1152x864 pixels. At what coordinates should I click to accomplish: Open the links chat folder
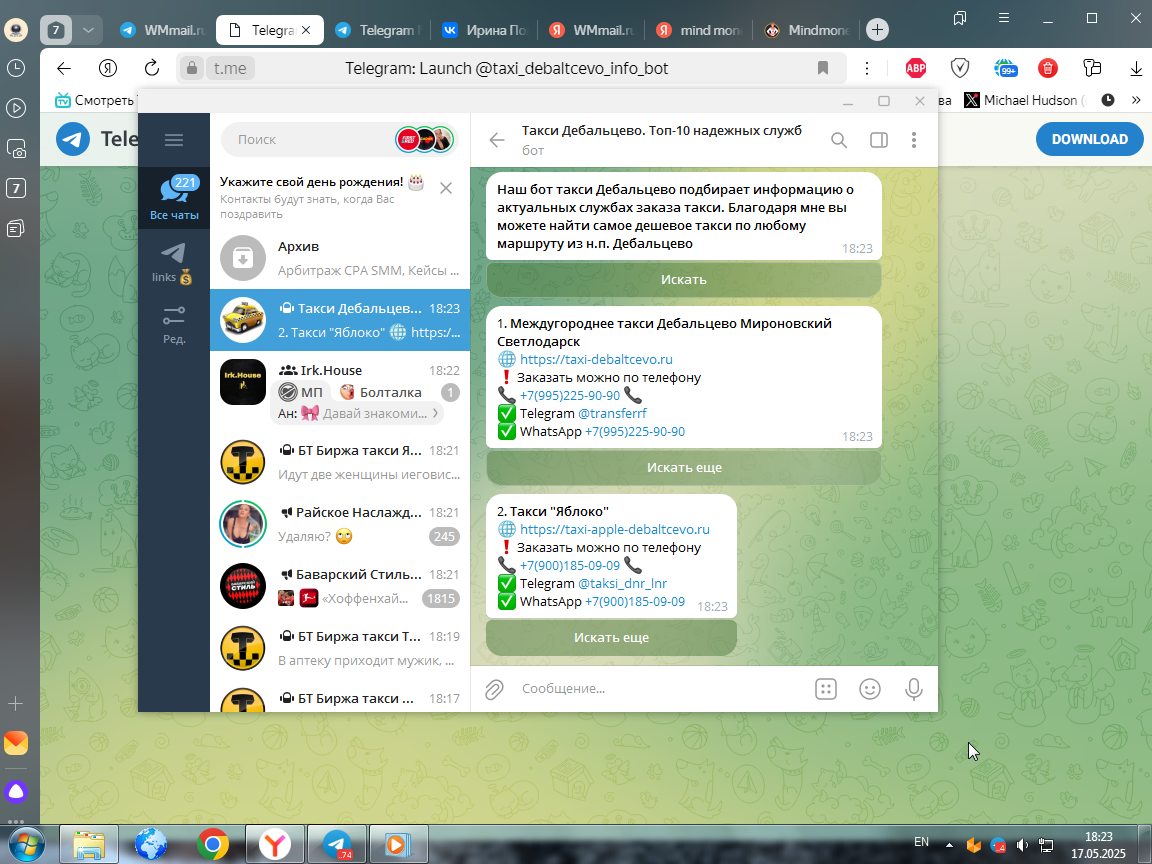click(174, 263)
